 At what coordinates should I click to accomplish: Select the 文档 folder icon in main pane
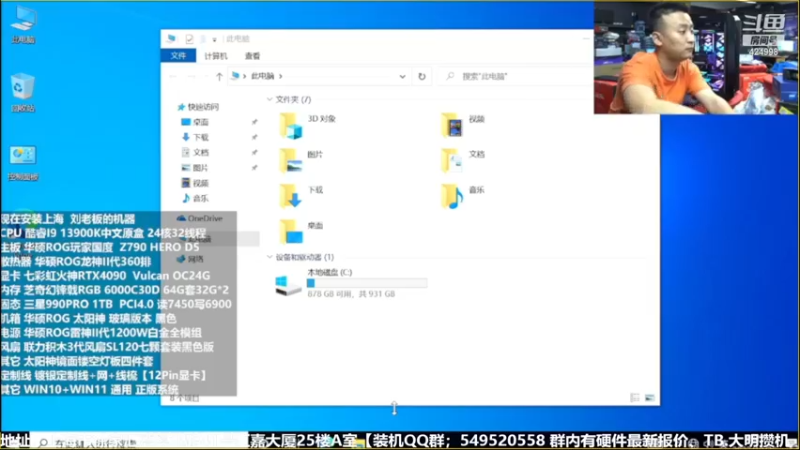coord(452,160)
